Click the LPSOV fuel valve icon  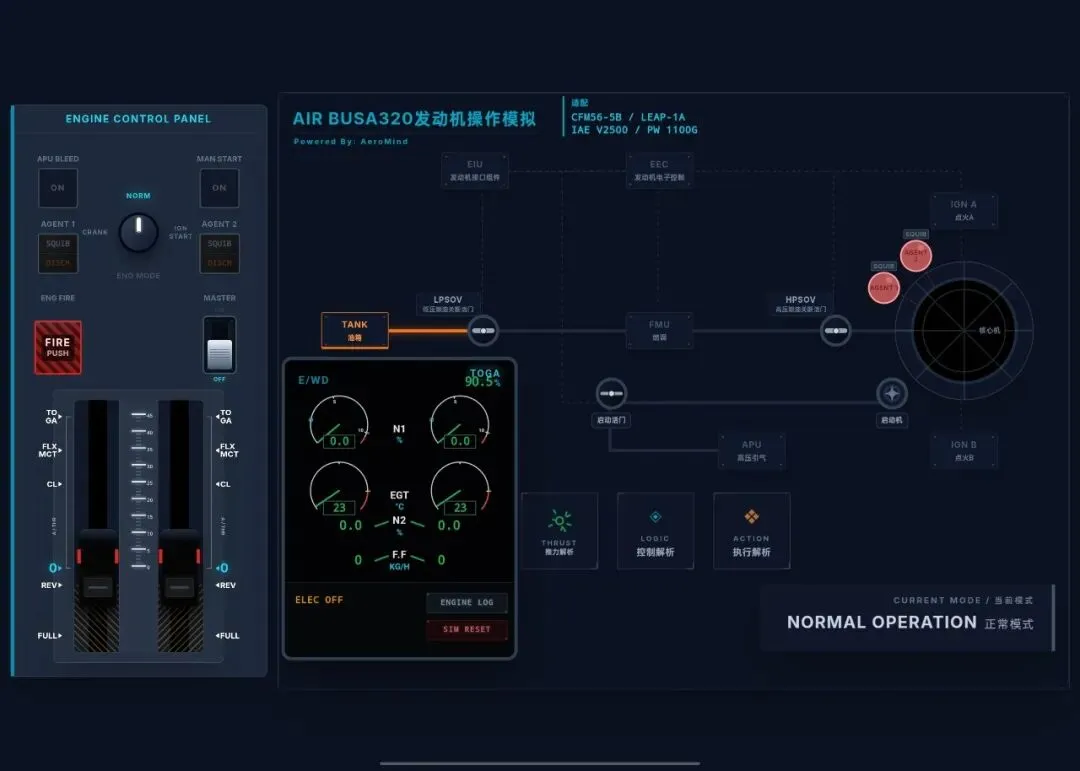coord(483,331)
